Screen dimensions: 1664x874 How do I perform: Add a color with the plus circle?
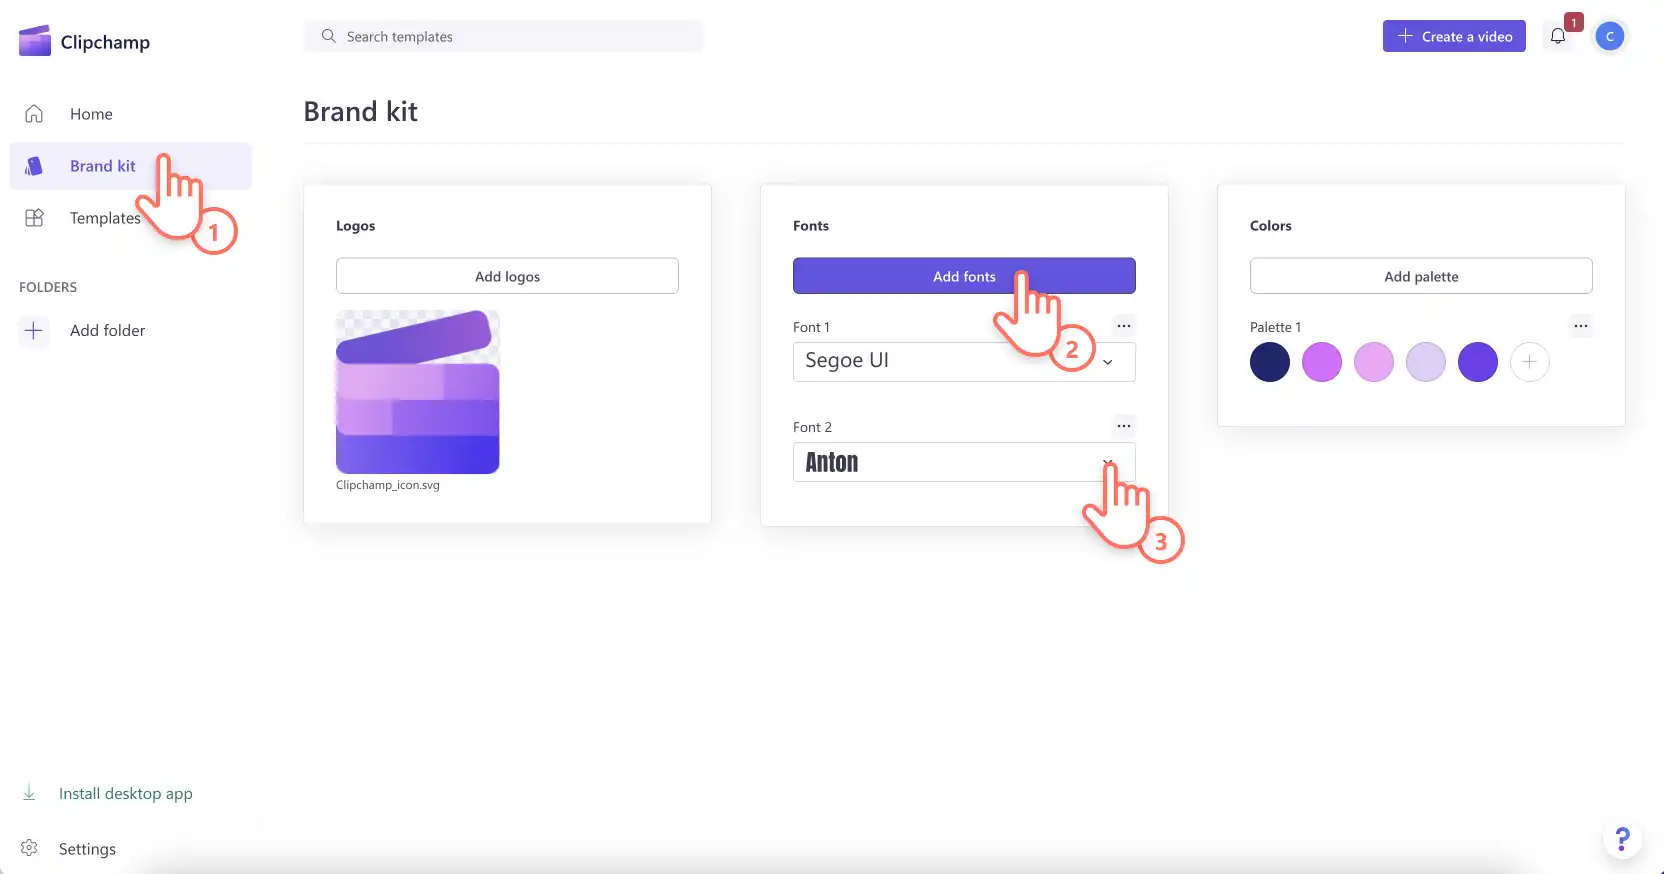[1529, 362]
